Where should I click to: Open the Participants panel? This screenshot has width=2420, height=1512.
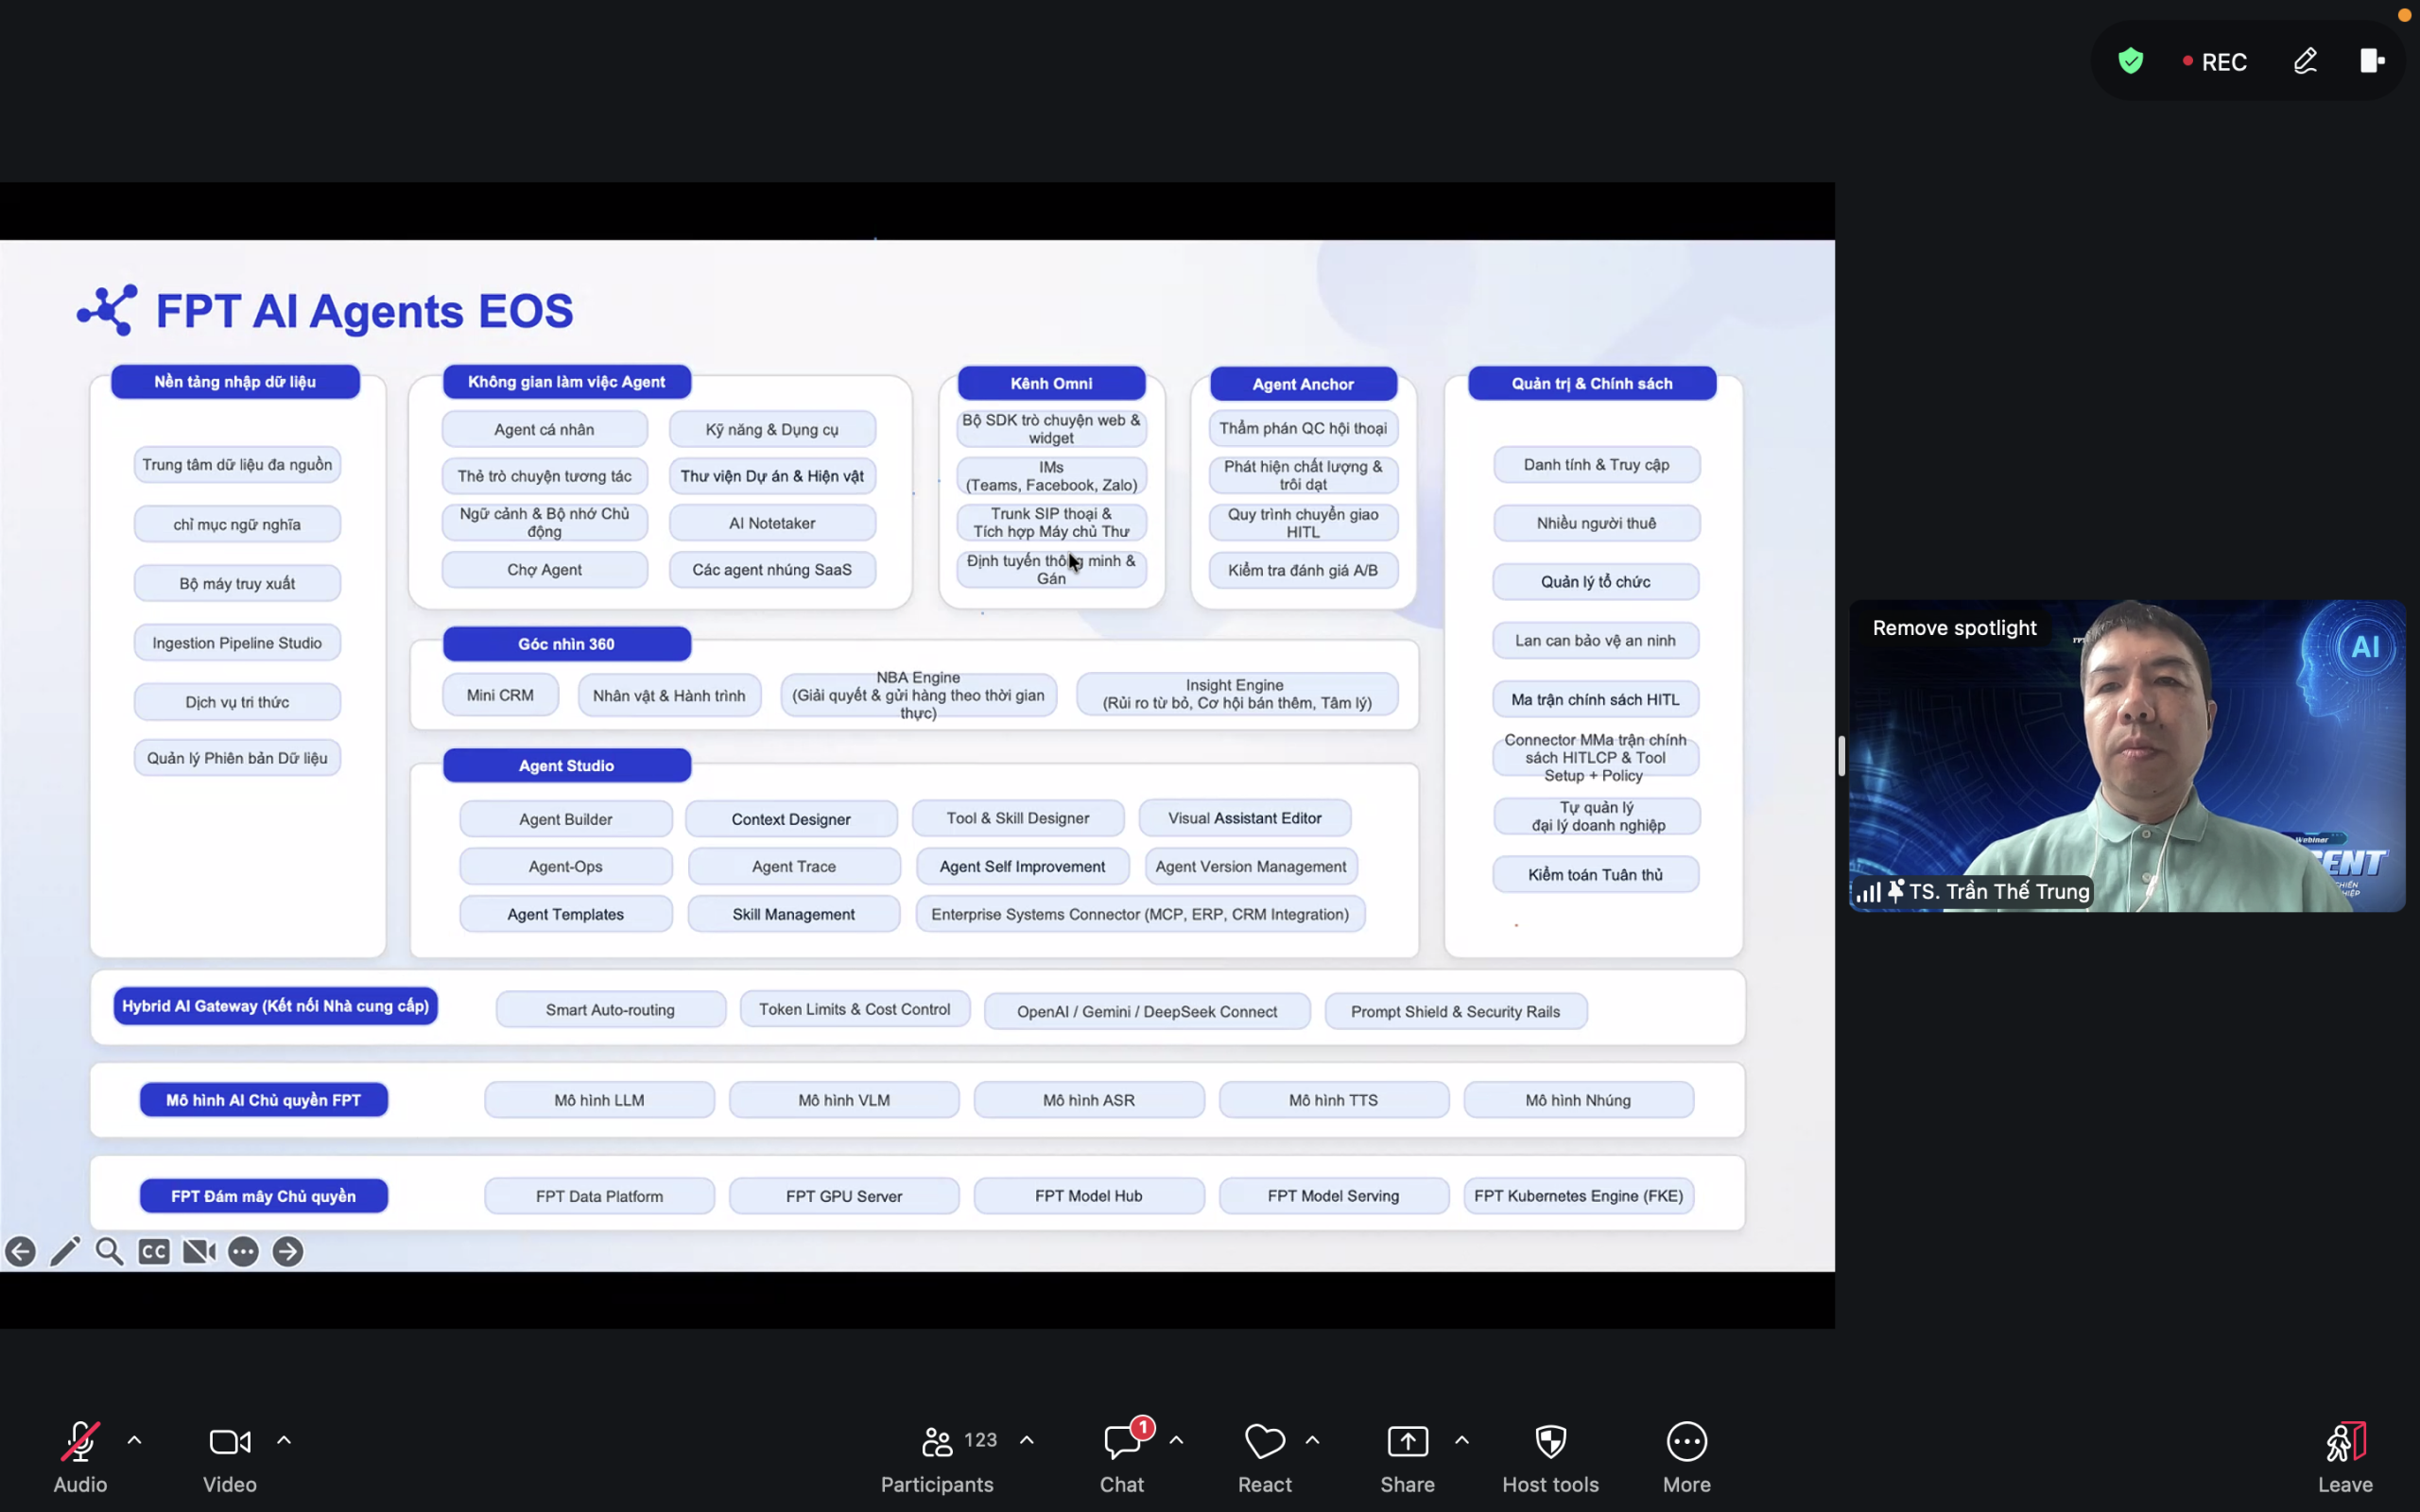[937, 1457]
